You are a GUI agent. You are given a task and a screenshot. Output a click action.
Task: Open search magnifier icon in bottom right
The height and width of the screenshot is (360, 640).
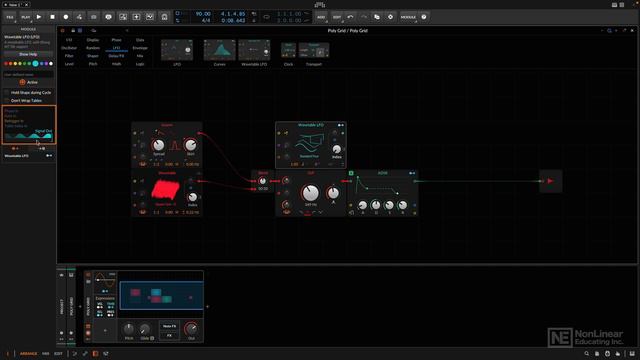coord(587,353)
